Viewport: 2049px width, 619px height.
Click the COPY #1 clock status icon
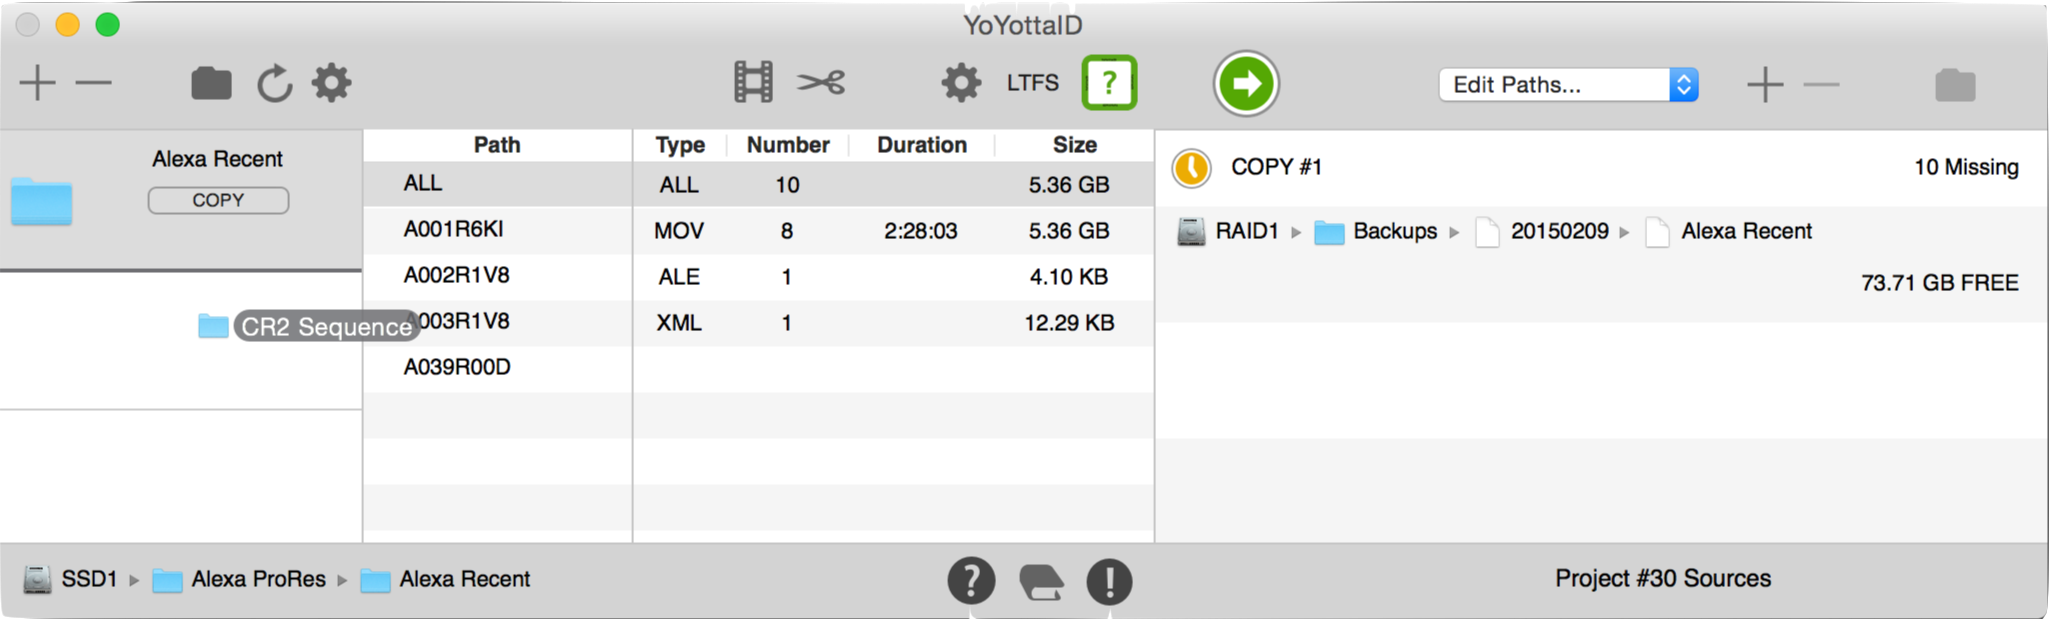1191,168
